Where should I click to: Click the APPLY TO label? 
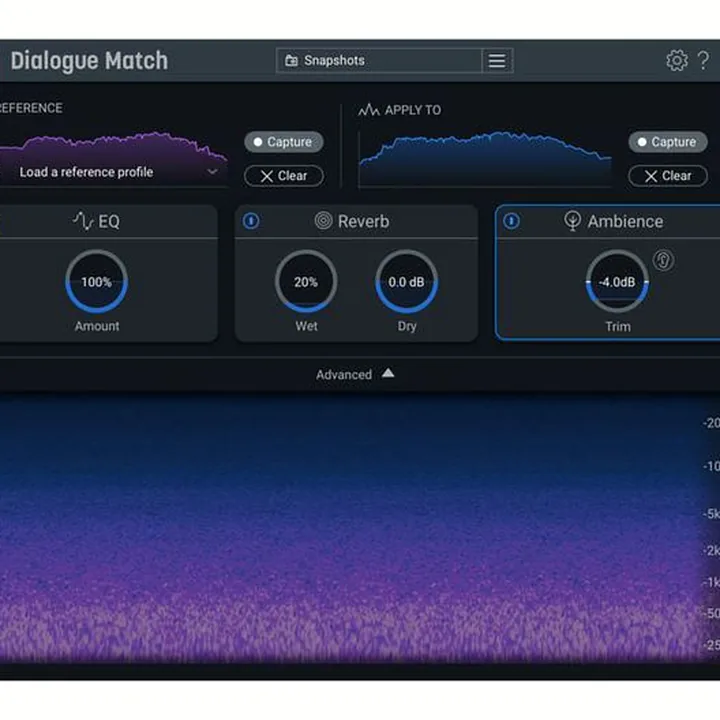[x=413, y=110]
